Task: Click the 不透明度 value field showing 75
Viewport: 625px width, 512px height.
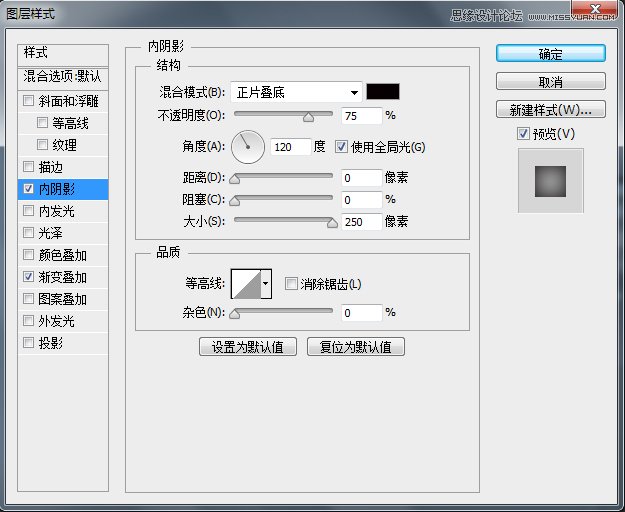Action: coord(362,116)
